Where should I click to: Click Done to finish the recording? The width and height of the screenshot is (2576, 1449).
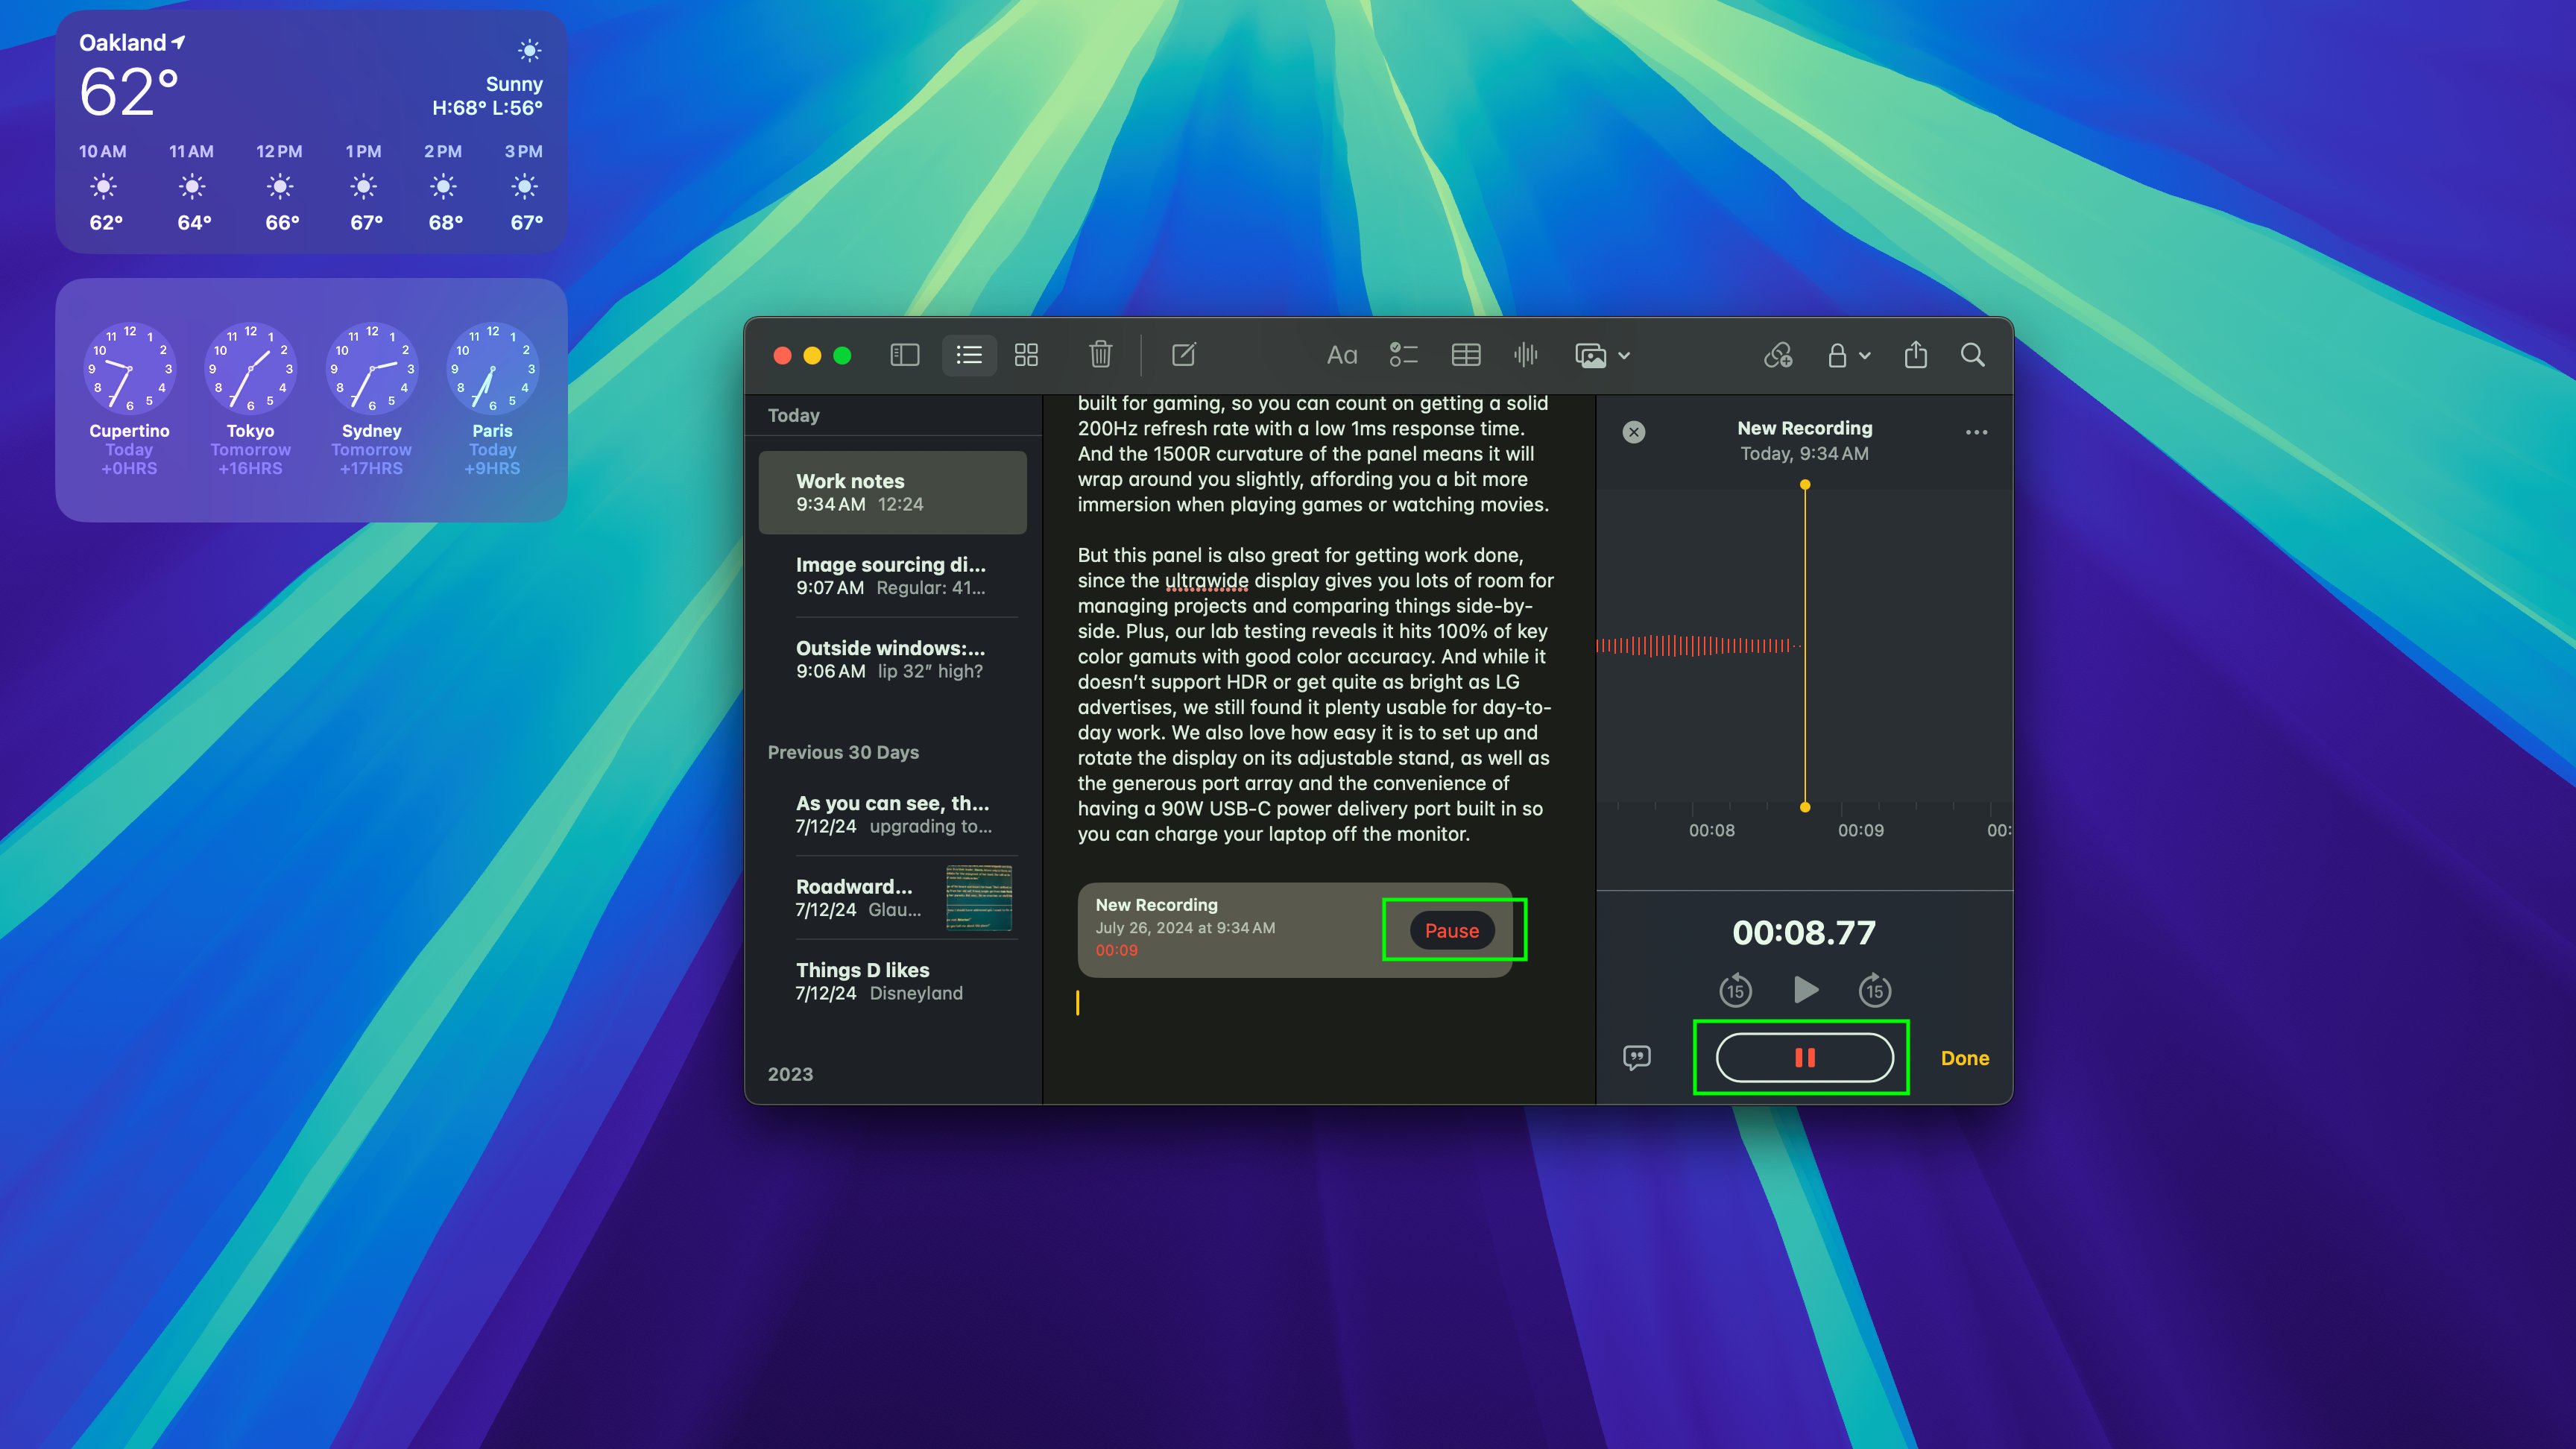(x=1963, y=1058)
